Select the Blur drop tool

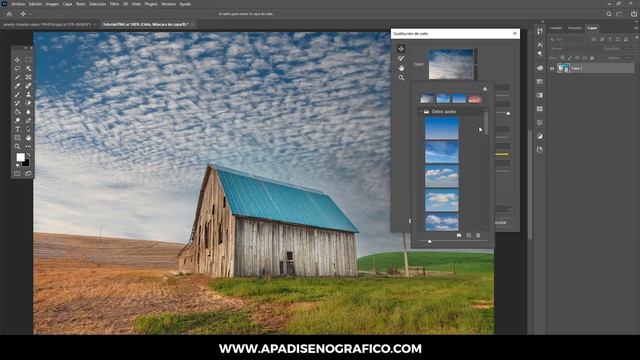[28, 112]
